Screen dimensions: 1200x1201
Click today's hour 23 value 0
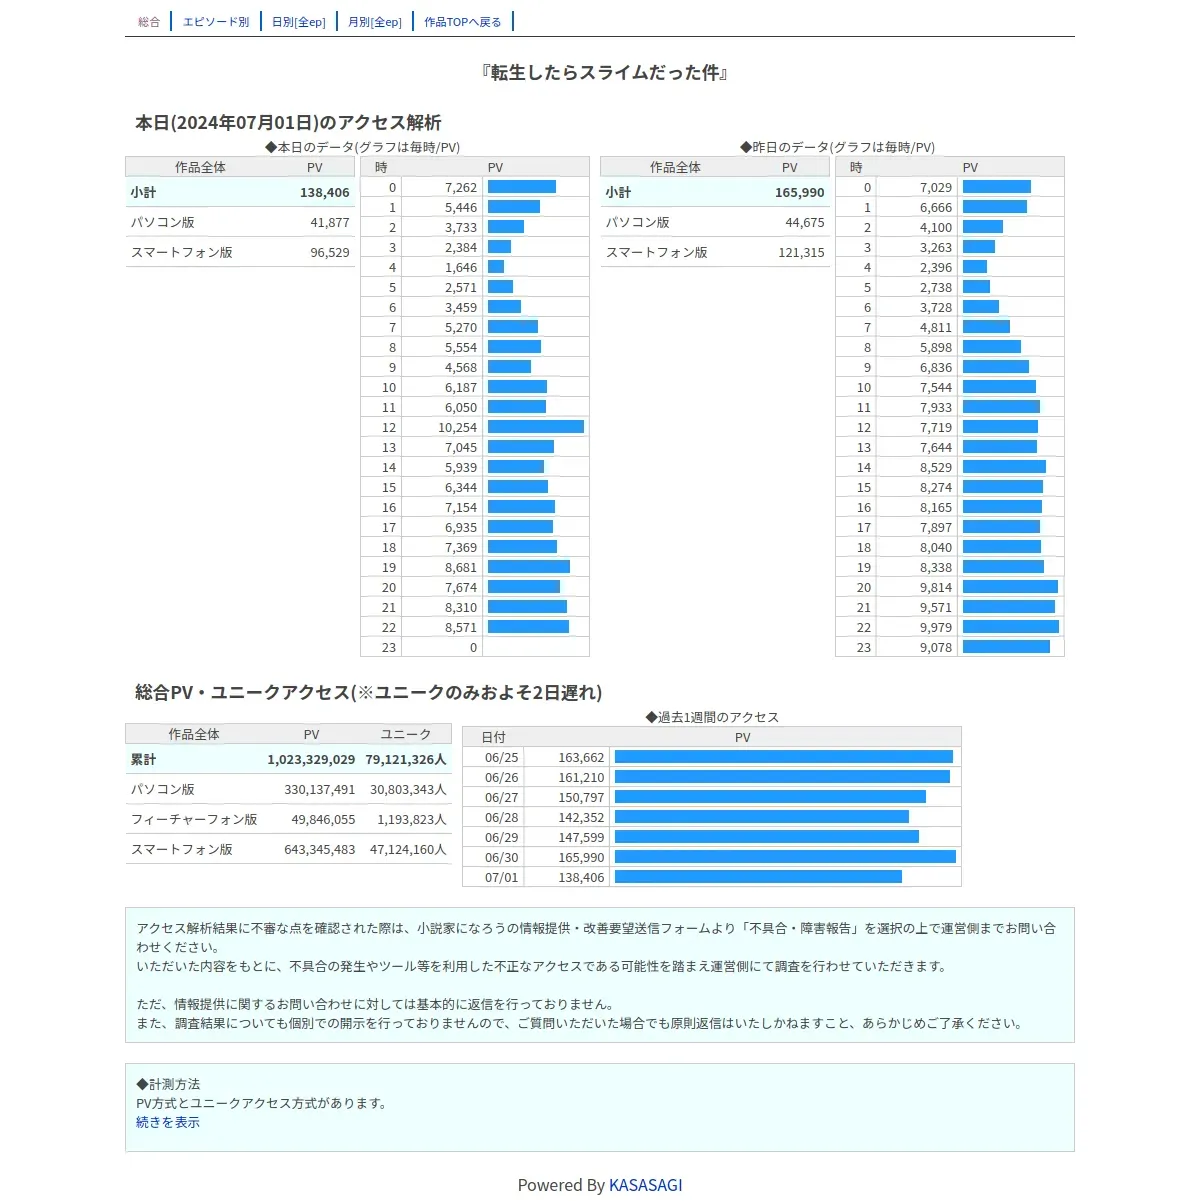pos(474,647)
